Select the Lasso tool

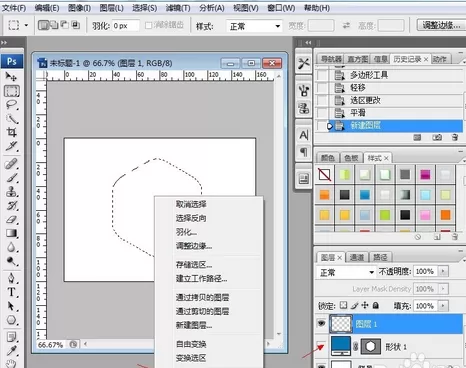(11, 105)
